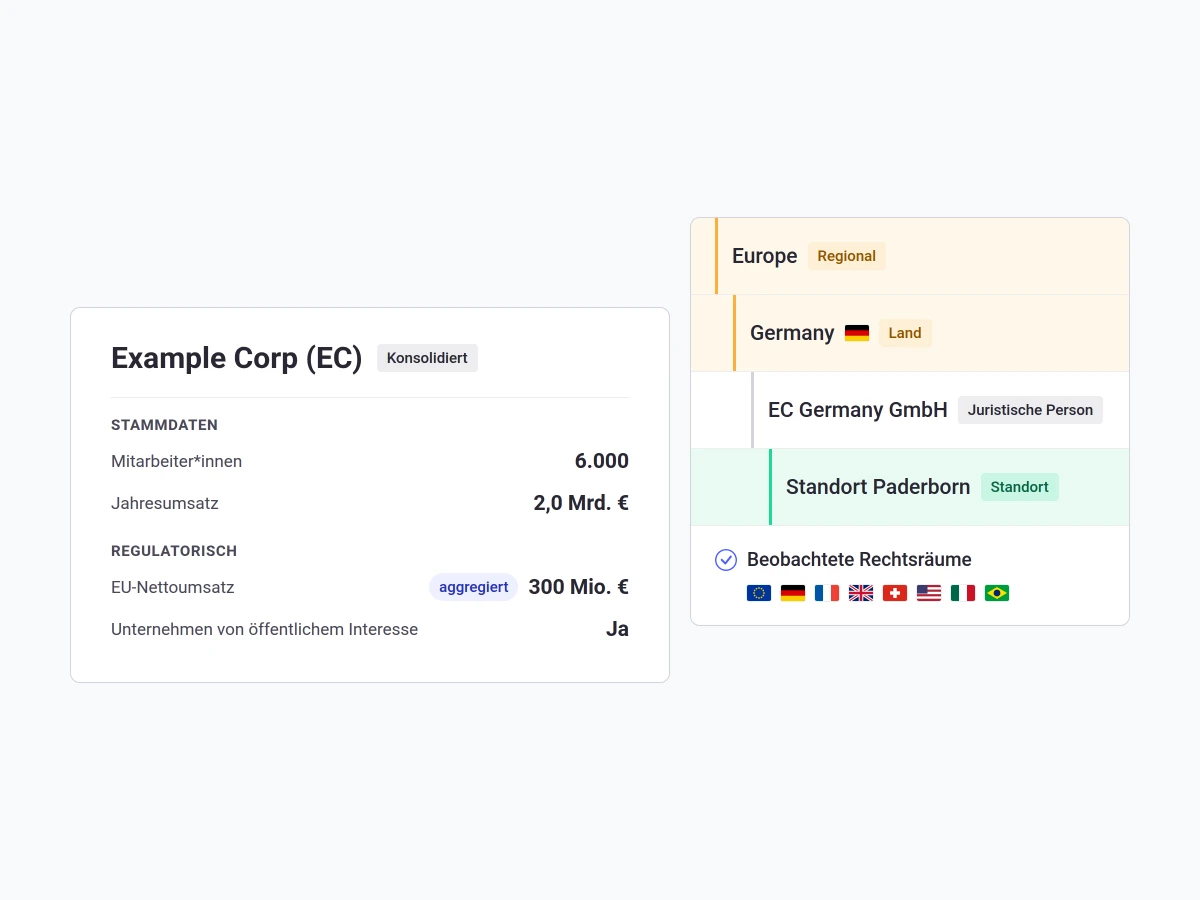The width and height of the screenshot is (1200, 900).
Task: Click Unternehmen von öffentlichem Interesse label
Action: (264, 629)
